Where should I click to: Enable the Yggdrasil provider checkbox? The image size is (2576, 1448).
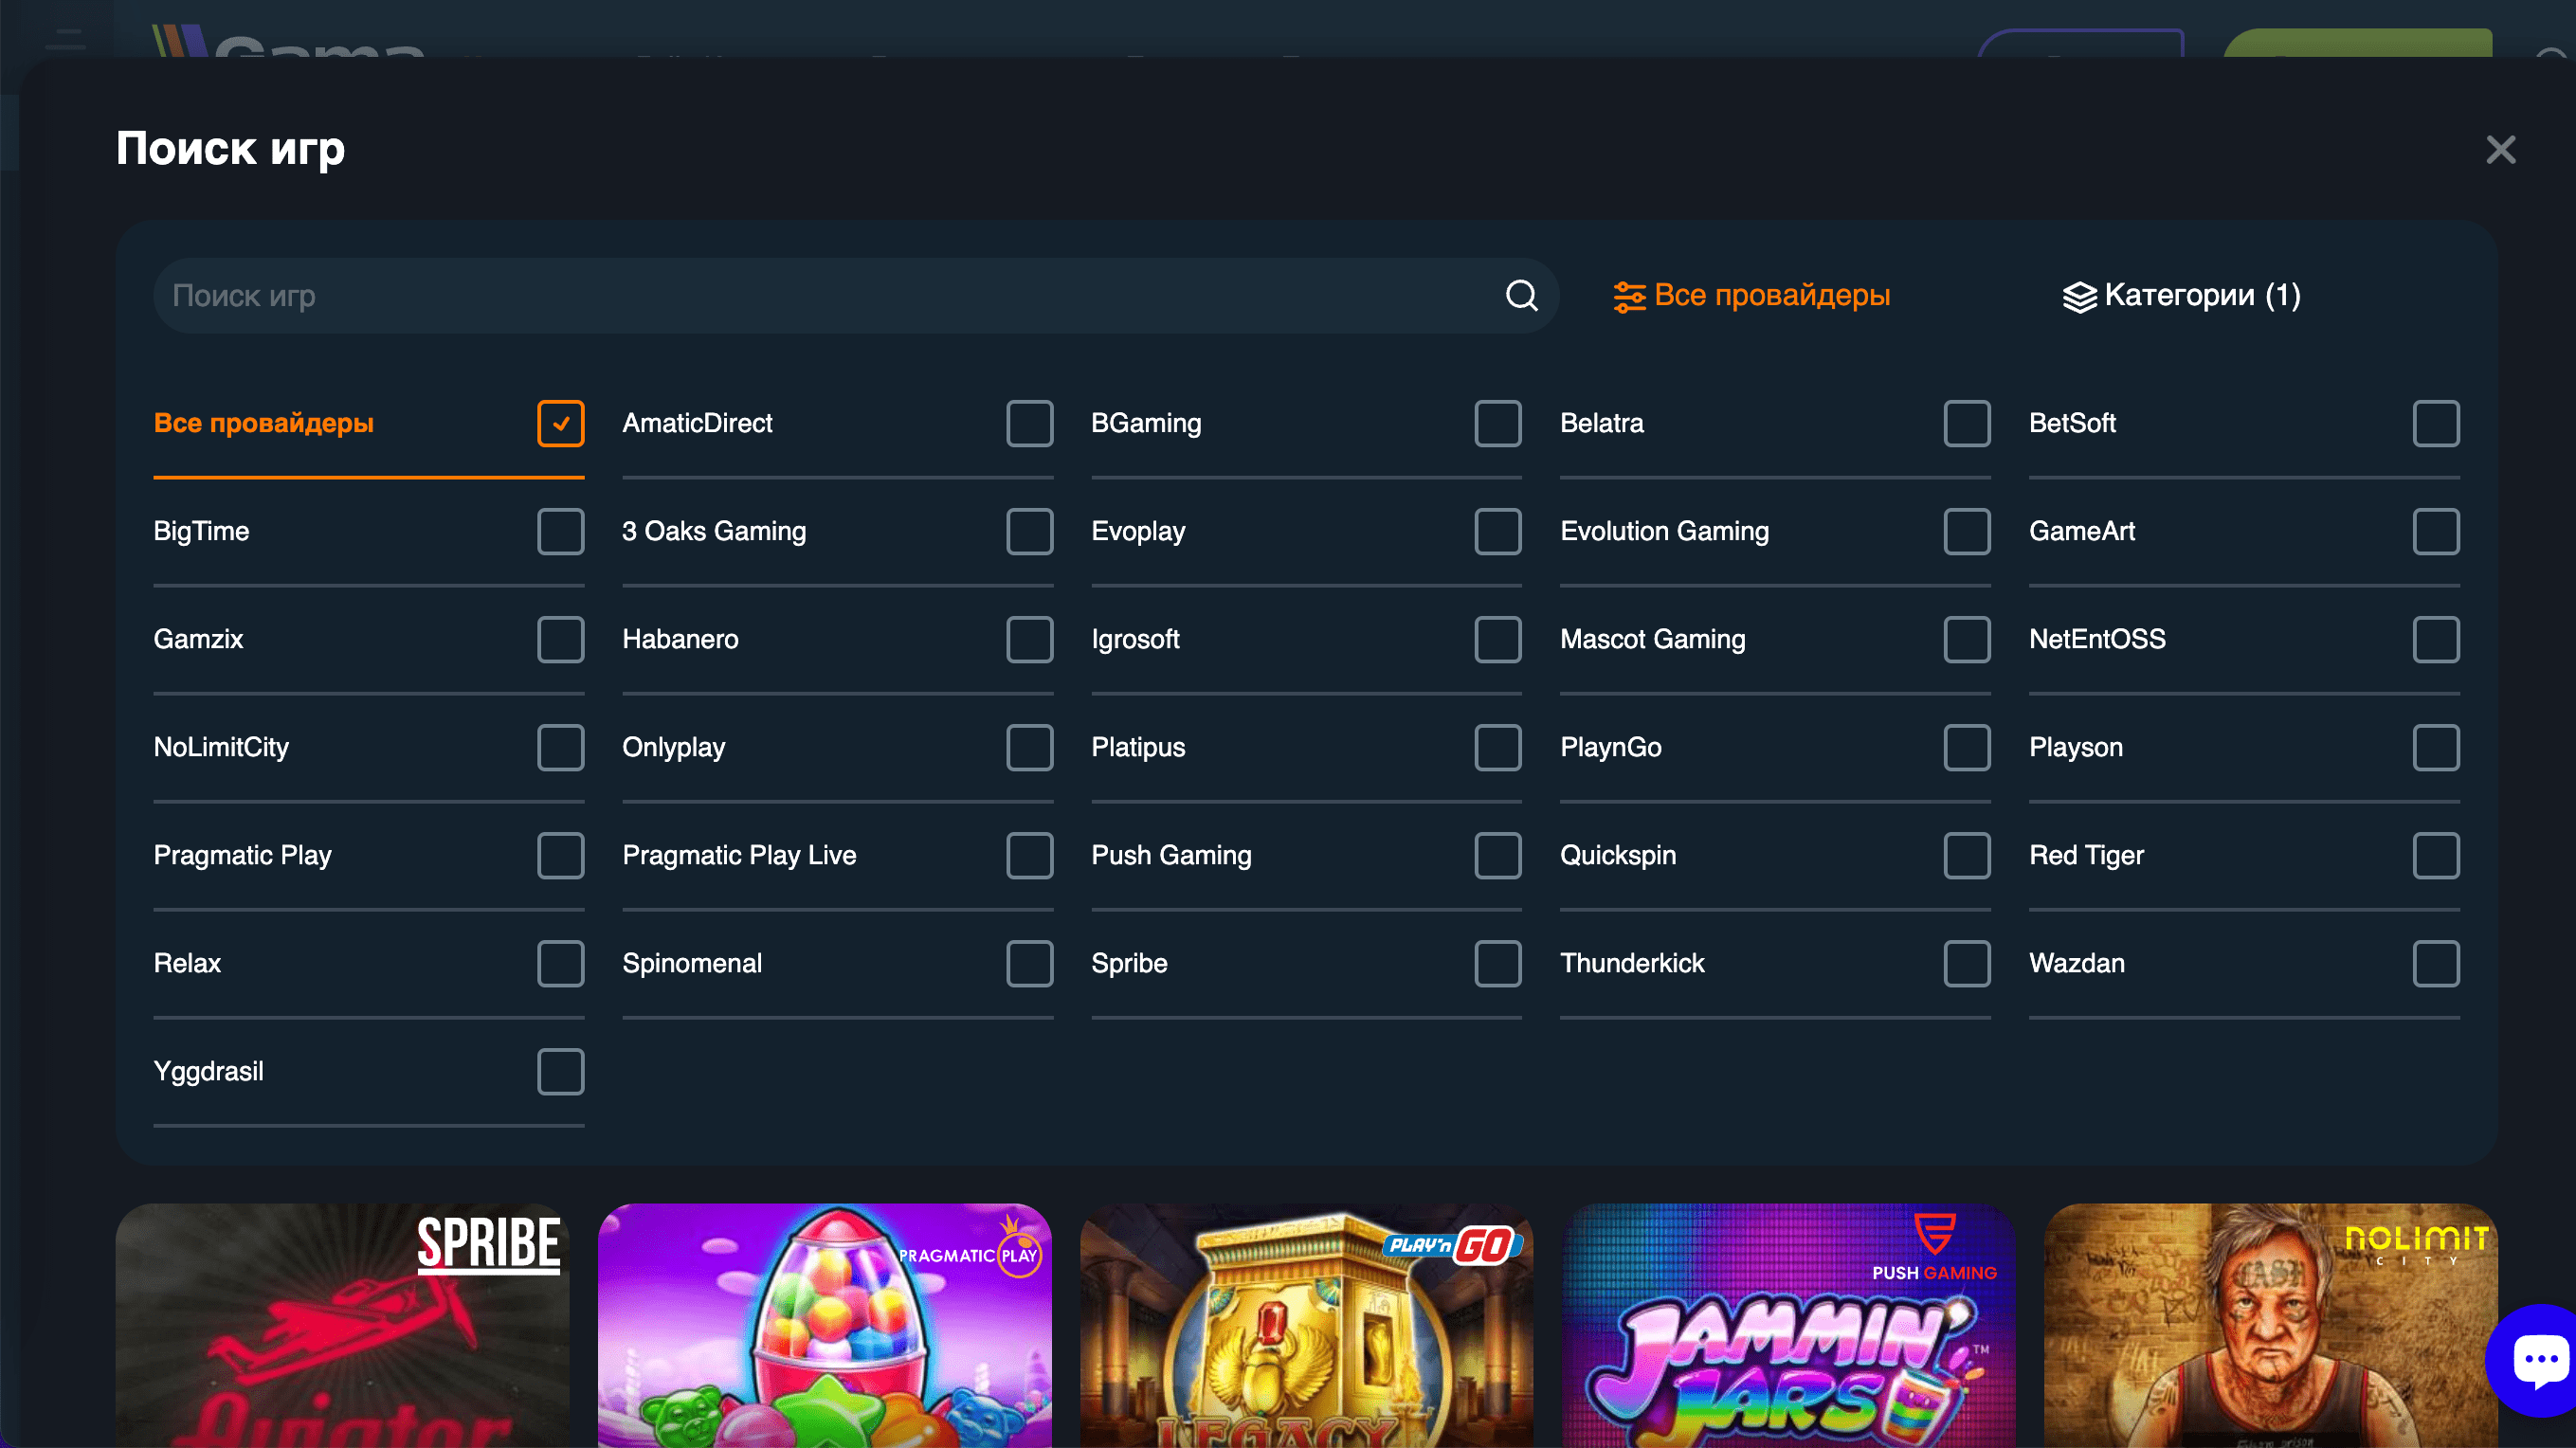click(561, 1072)
